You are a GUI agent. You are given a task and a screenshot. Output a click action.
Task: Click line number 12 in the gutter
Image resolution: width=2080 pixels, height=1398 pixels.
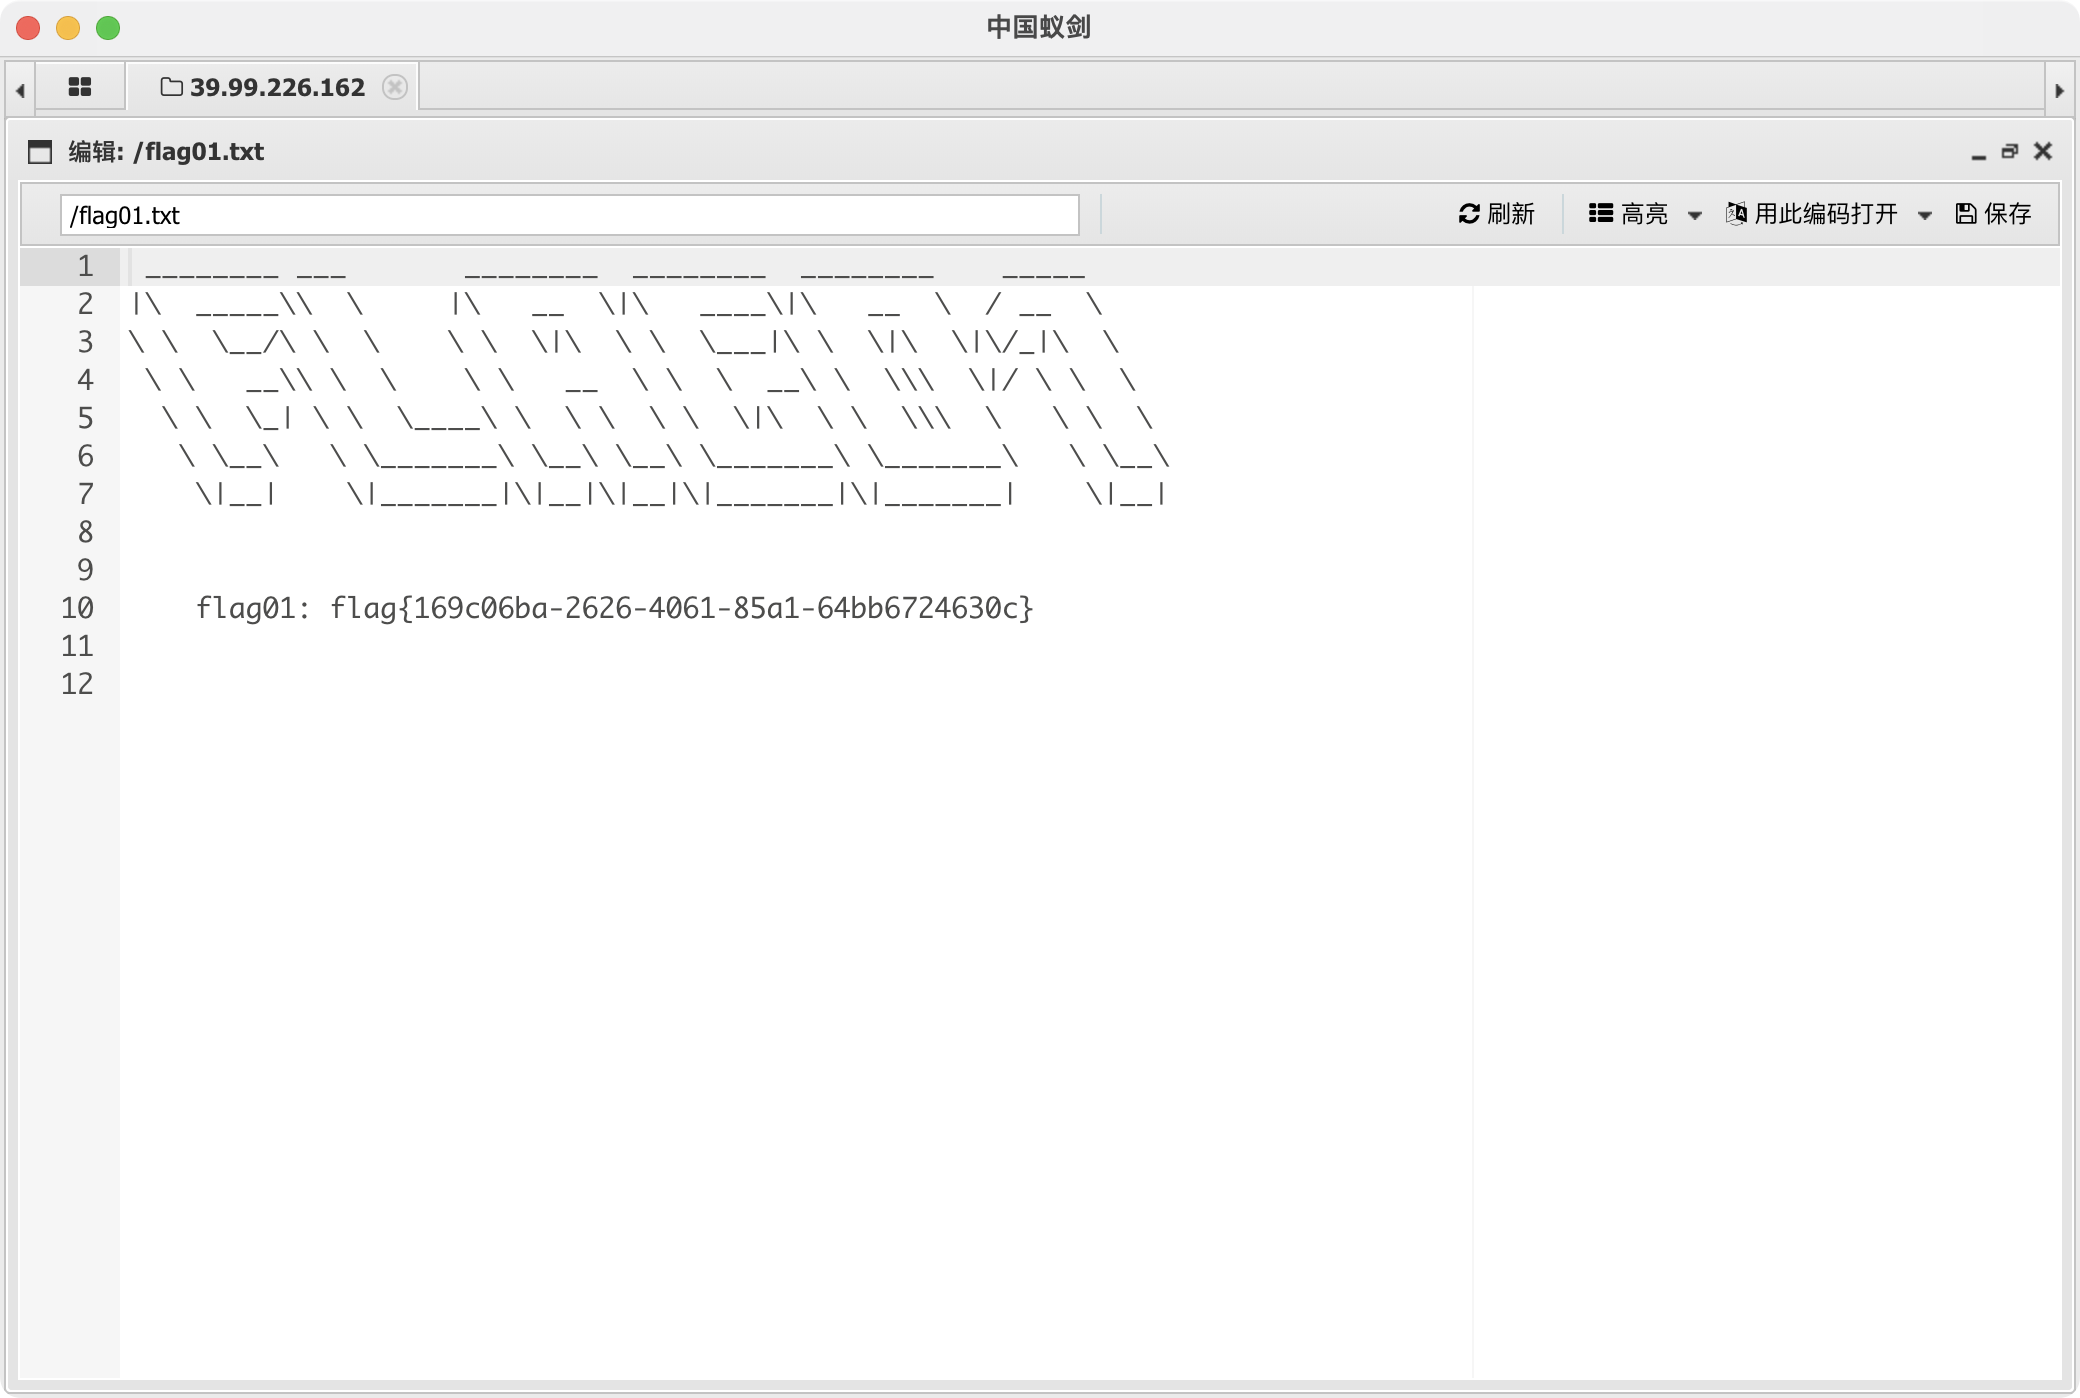point(77,684)
